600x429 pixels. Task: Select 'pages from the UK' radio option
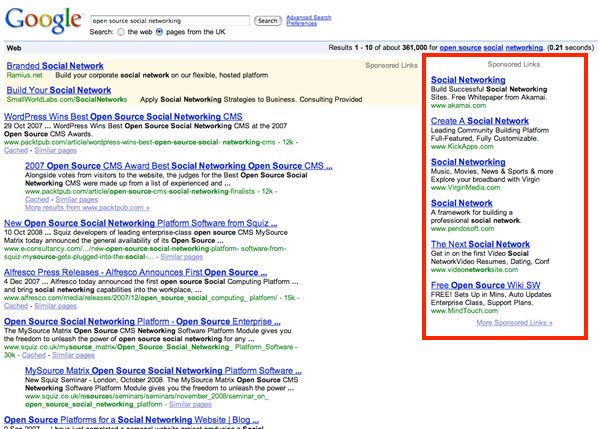(x=160, y=32)
